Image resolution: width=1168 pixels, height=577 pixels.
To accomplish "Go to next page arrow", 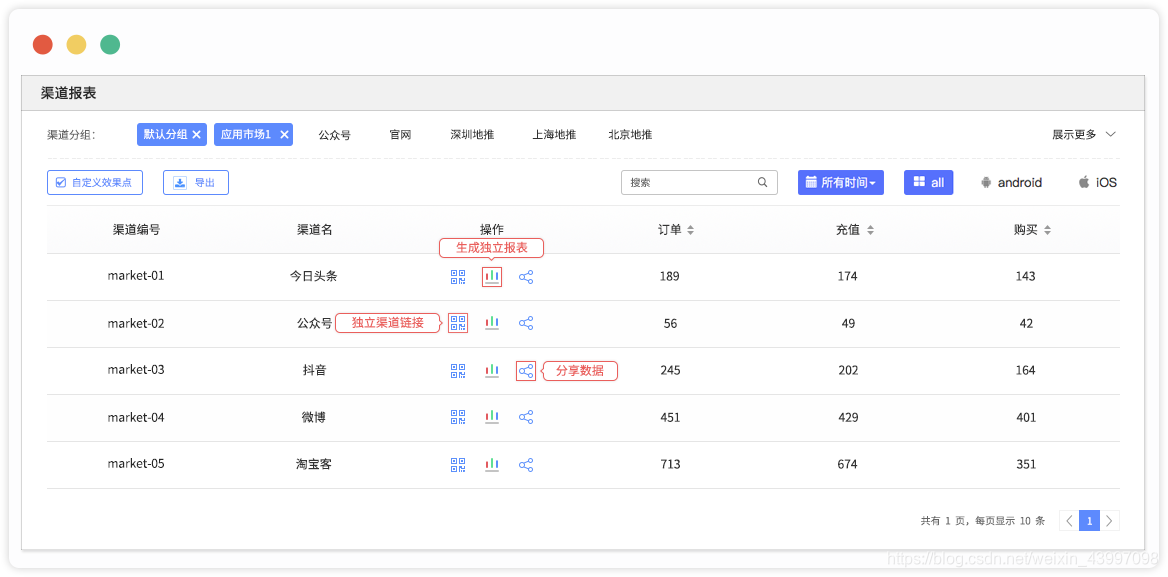I will tap(1110, 520).
